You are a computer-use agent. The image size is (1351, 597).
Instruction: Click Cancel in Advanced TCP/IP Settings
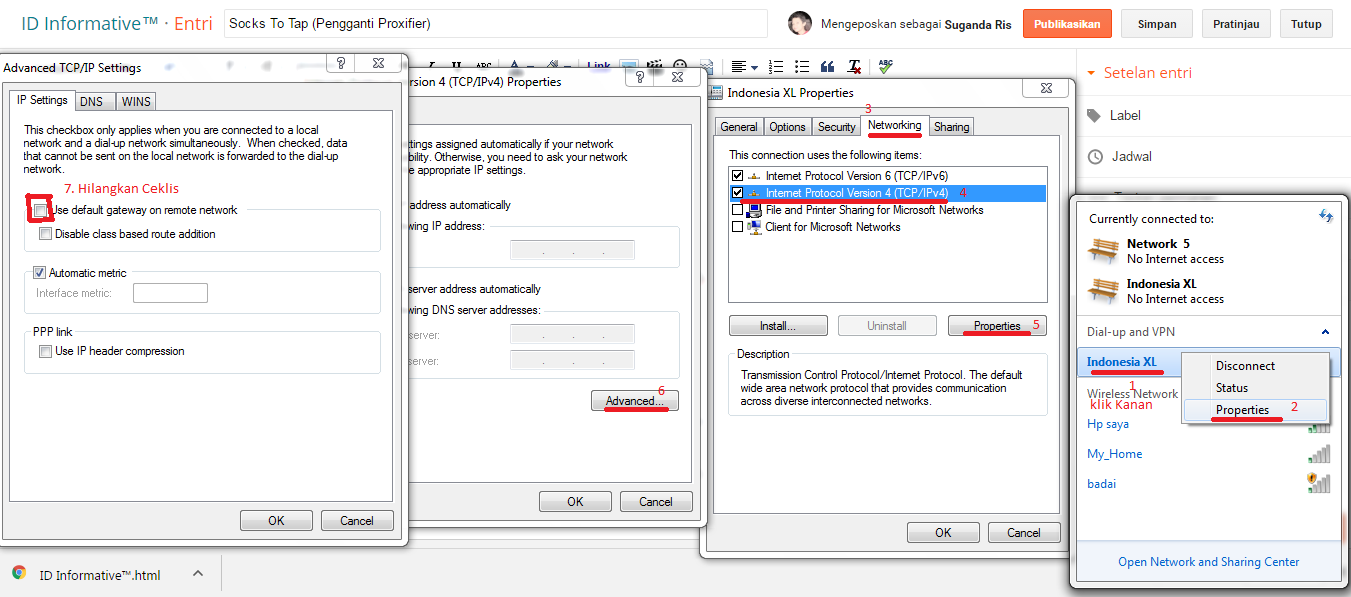point(357,521)
